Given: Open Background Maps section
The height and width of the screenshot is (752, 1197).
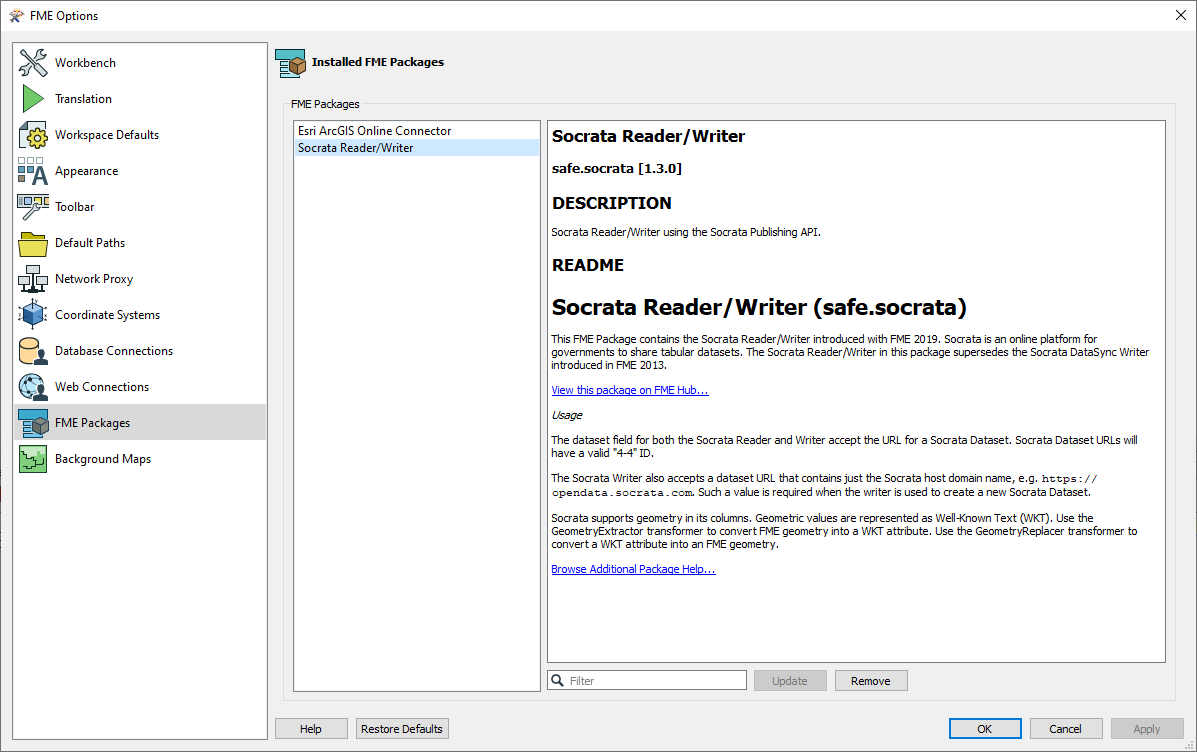Looking at the screenshot, I should (x=103, y=459).
